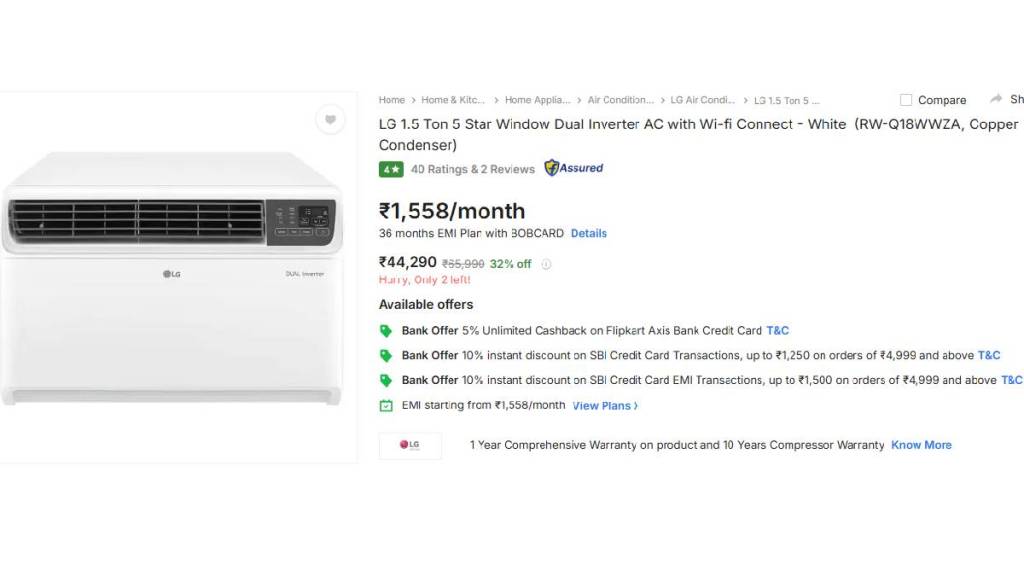Click the first Bank Offer green tag icon
This screenshot has width=1024, height=576.
pyautogui.click(x=386, y=331)
